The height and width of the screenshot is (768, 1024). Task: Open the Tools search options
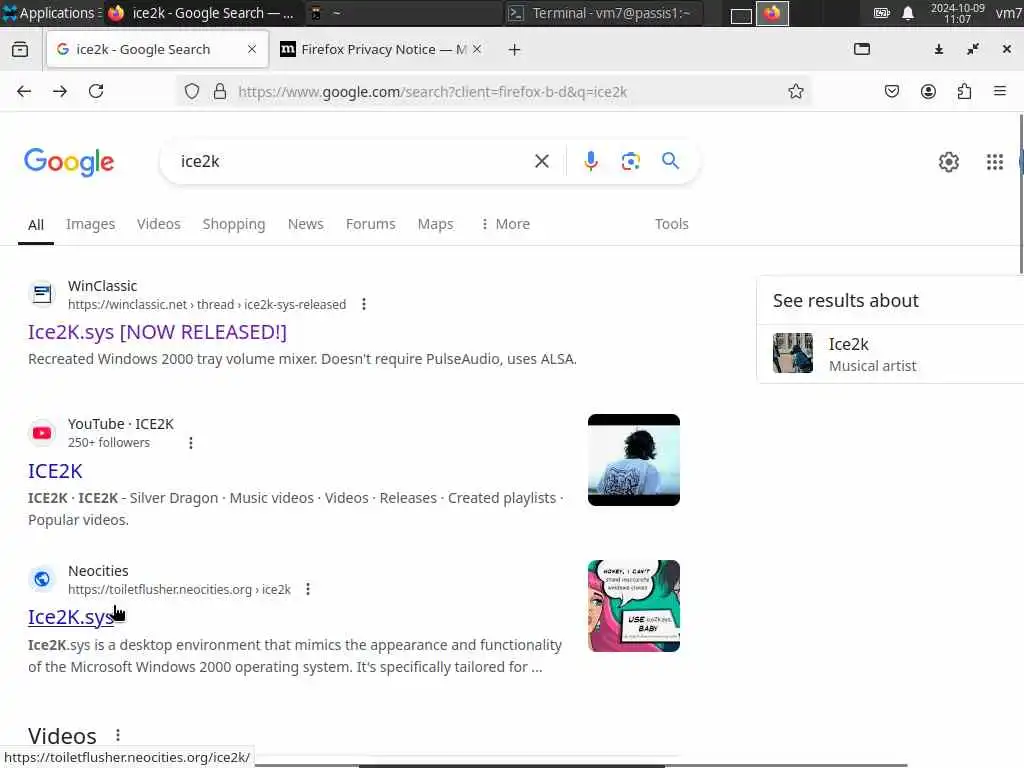coord(671,224)
